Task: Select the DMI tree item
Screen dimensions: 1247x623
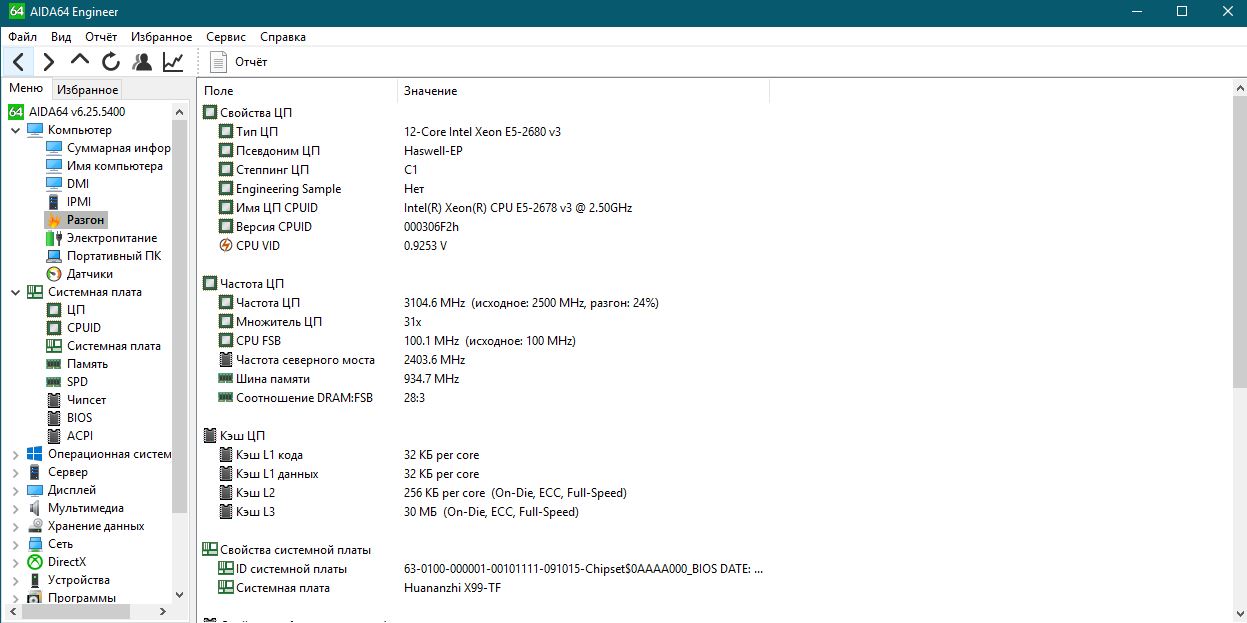Action: point(78,184)
